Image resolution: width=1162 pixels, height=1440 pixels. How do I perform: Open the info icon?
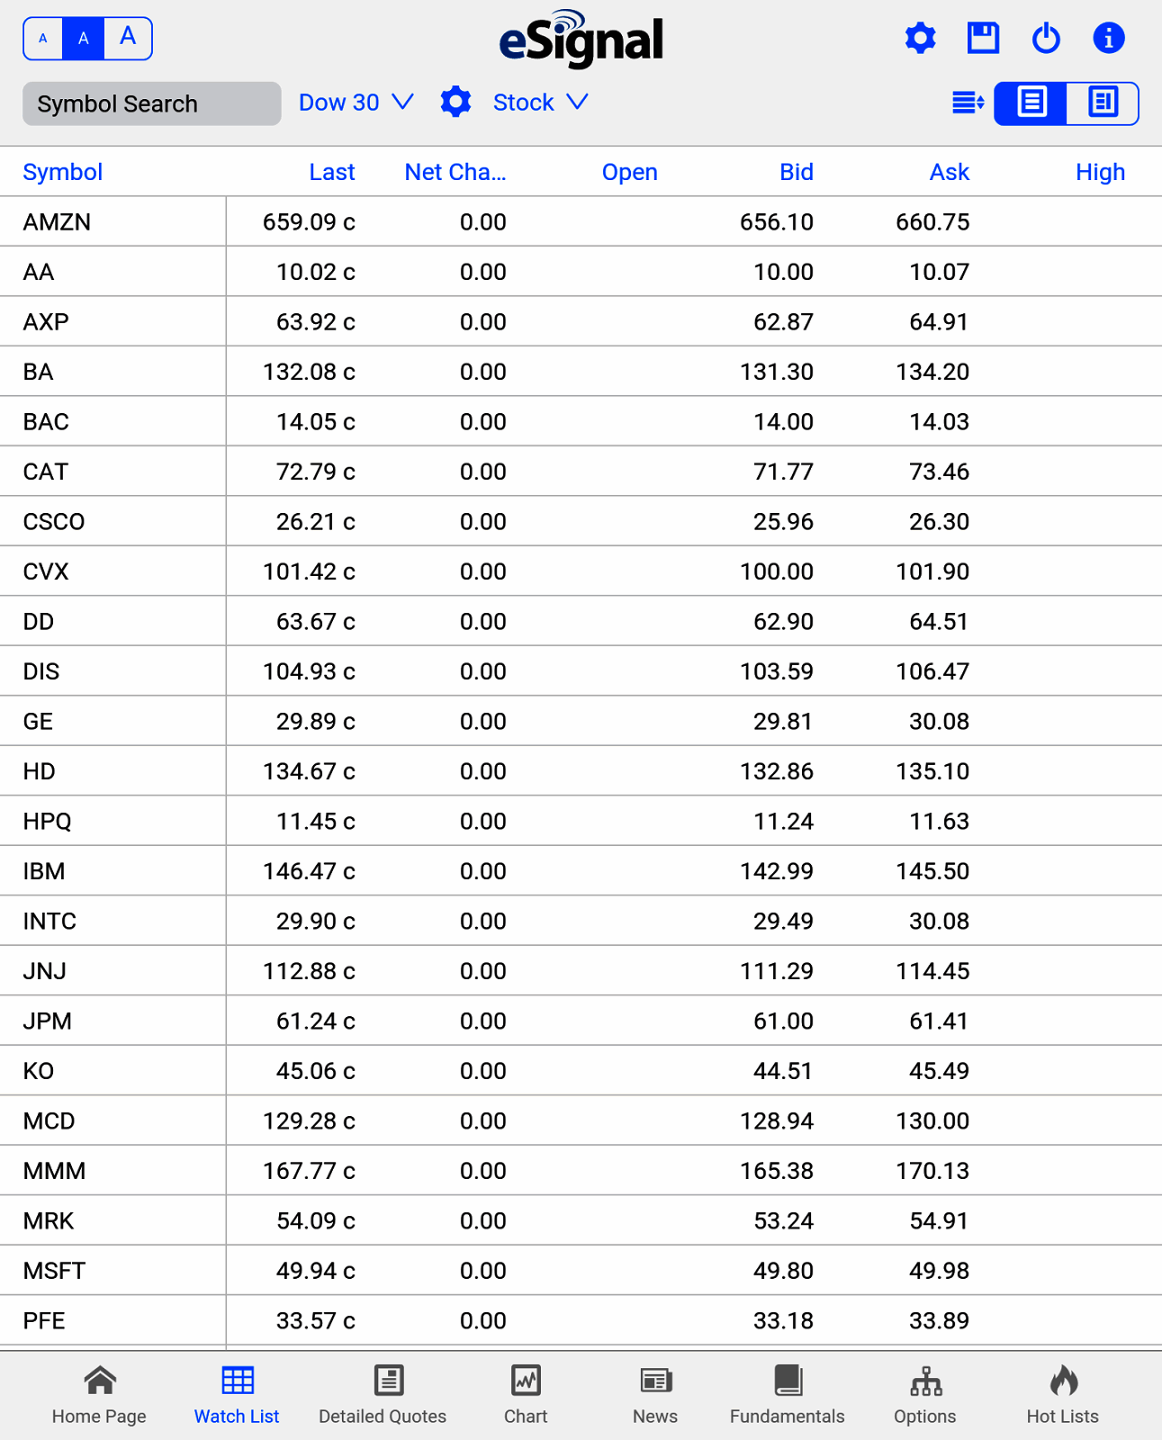point(1108,39)
